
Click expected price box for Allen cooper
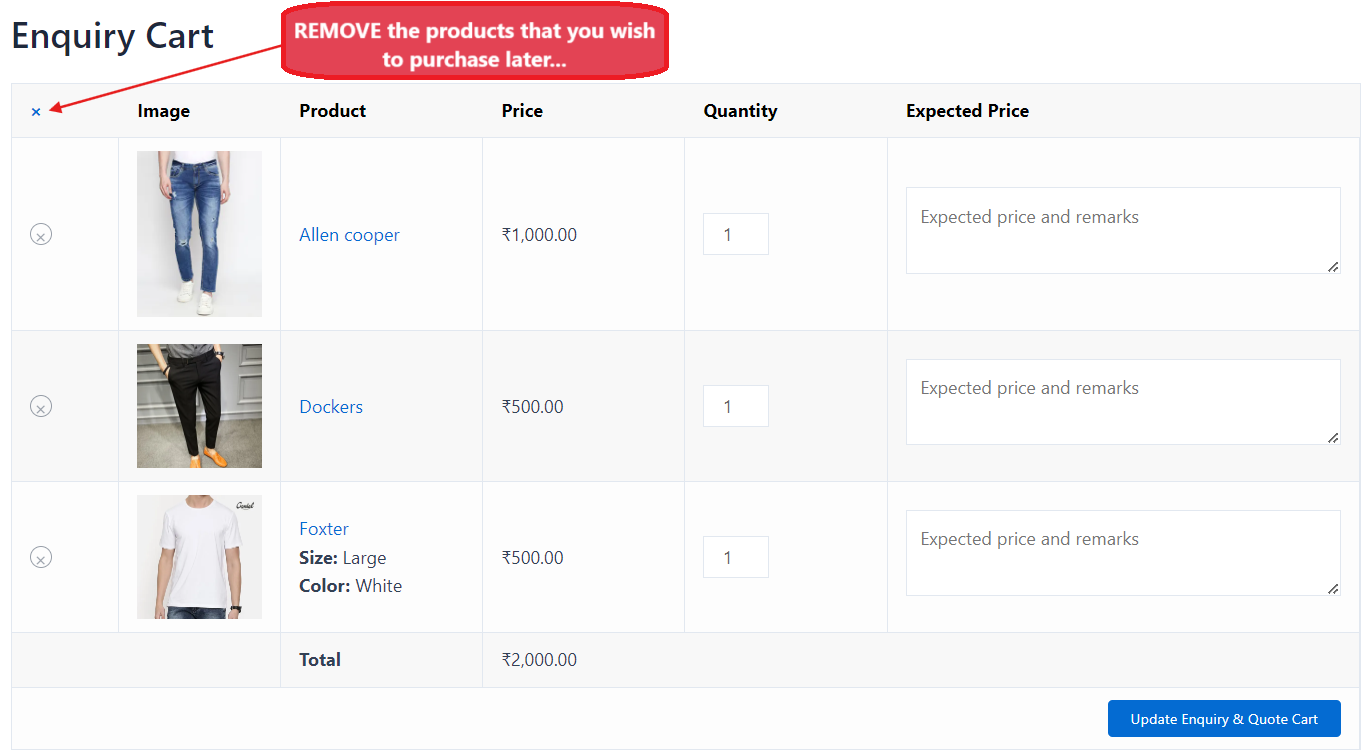(x=1122, y=230)
